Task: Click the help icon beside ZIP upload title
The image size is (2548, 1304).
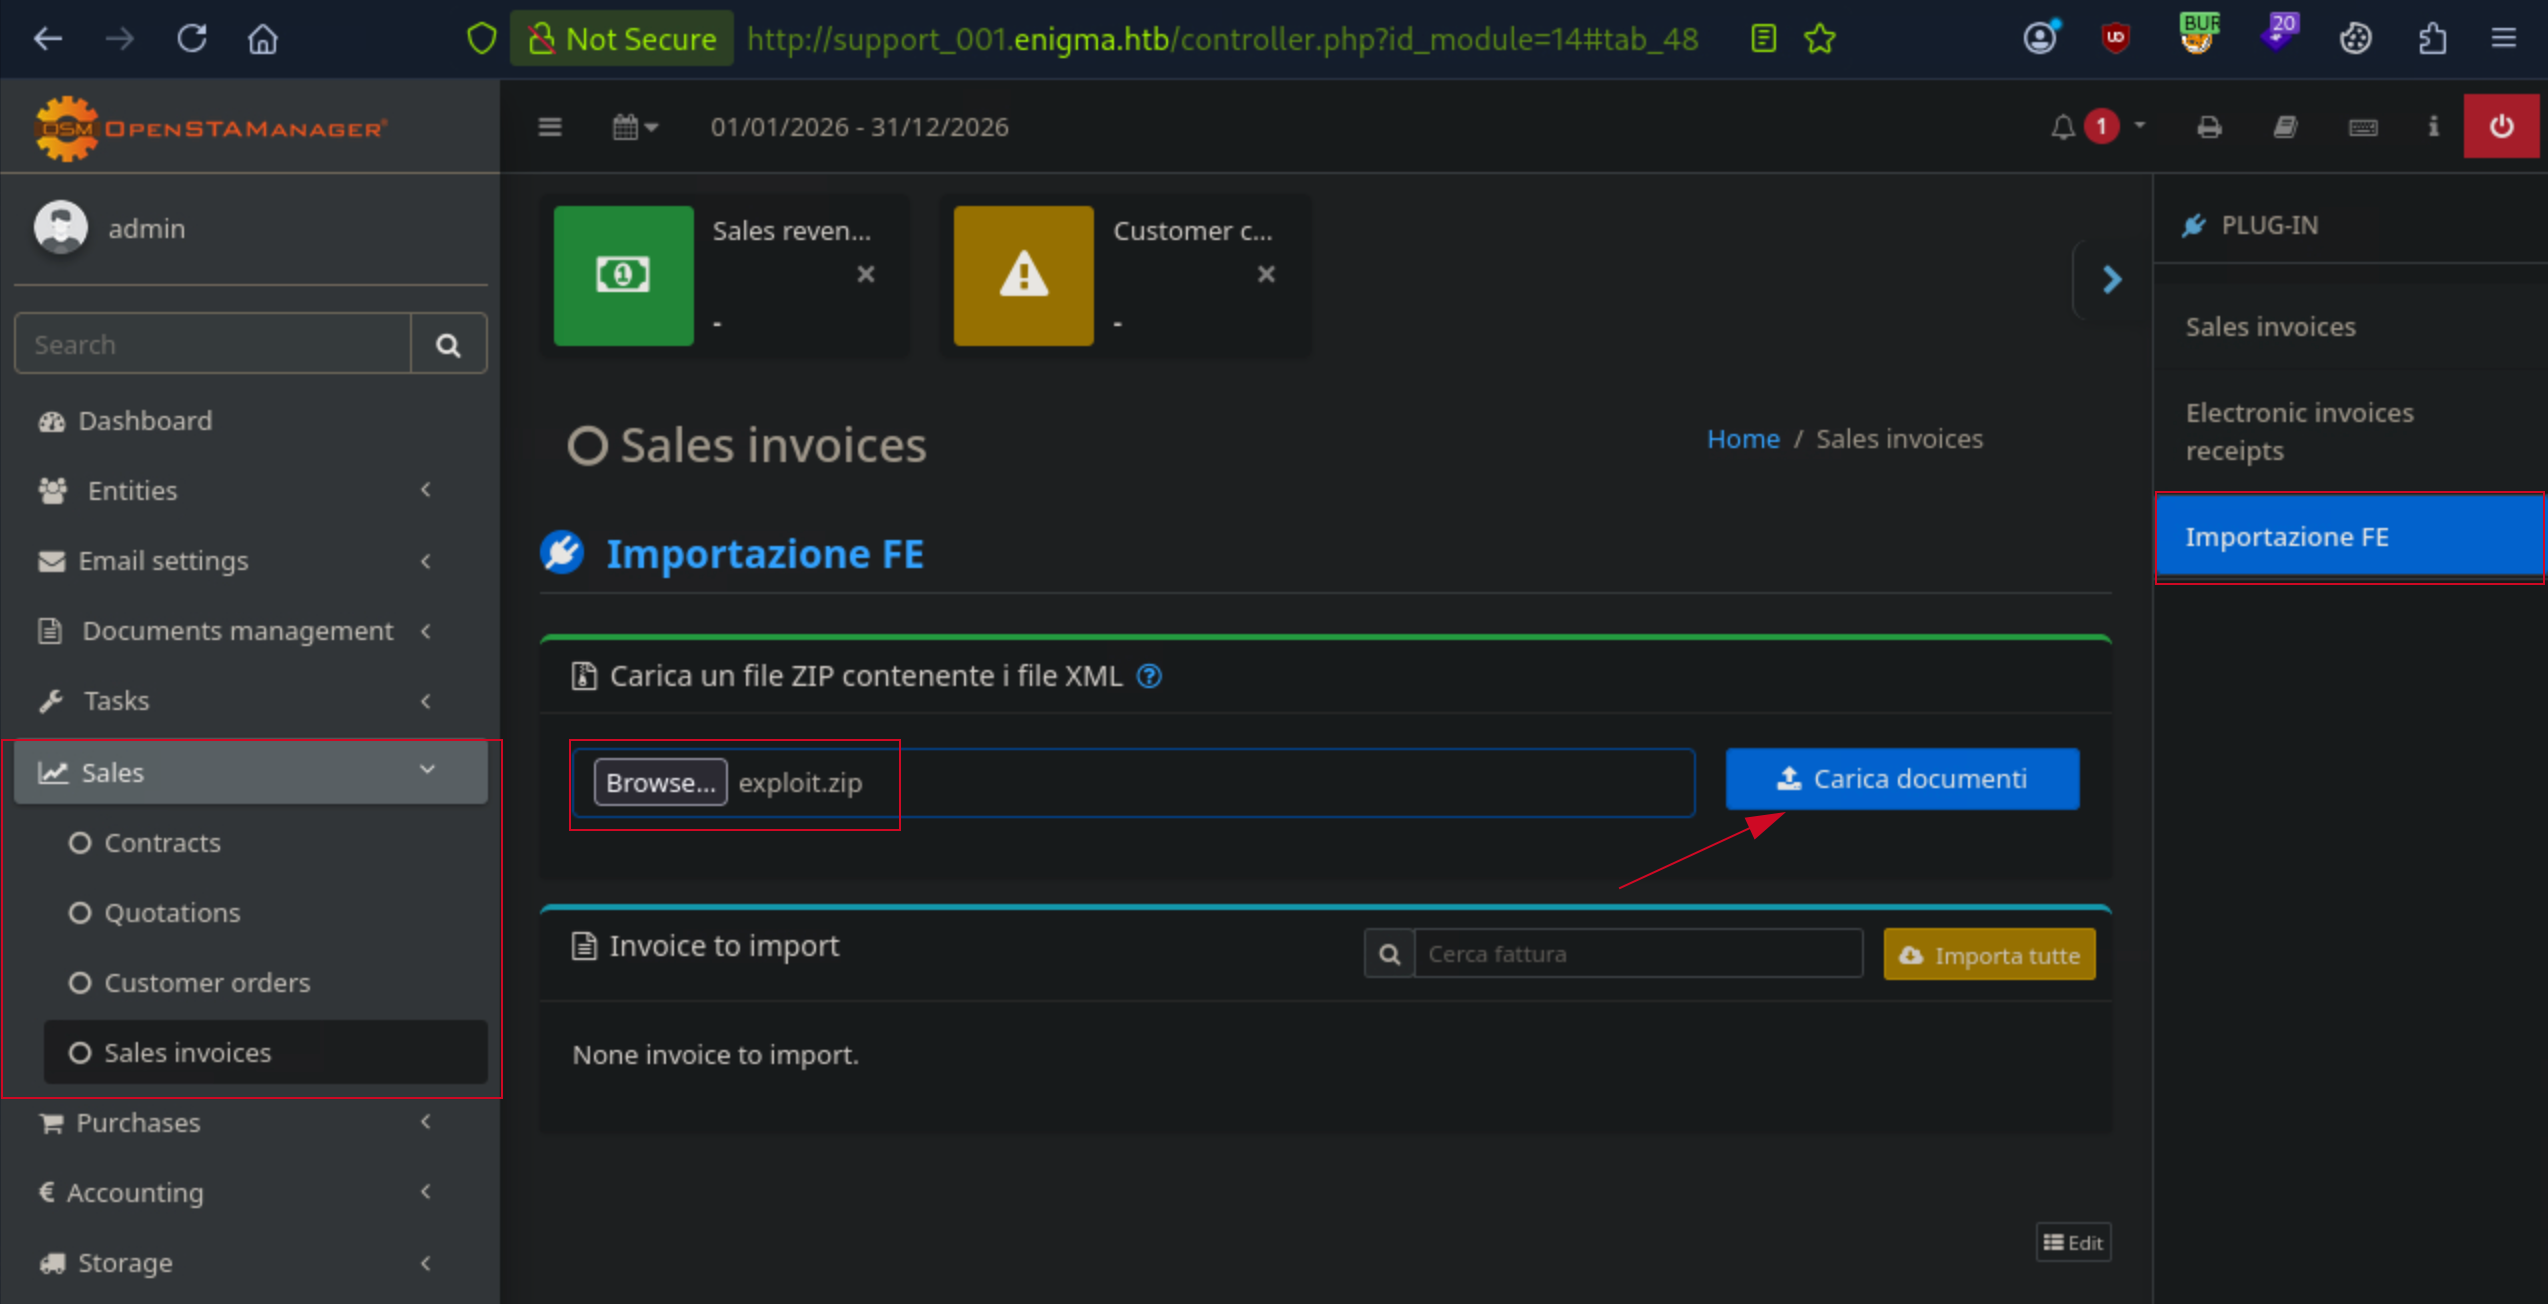Action: click(1149, 676)
